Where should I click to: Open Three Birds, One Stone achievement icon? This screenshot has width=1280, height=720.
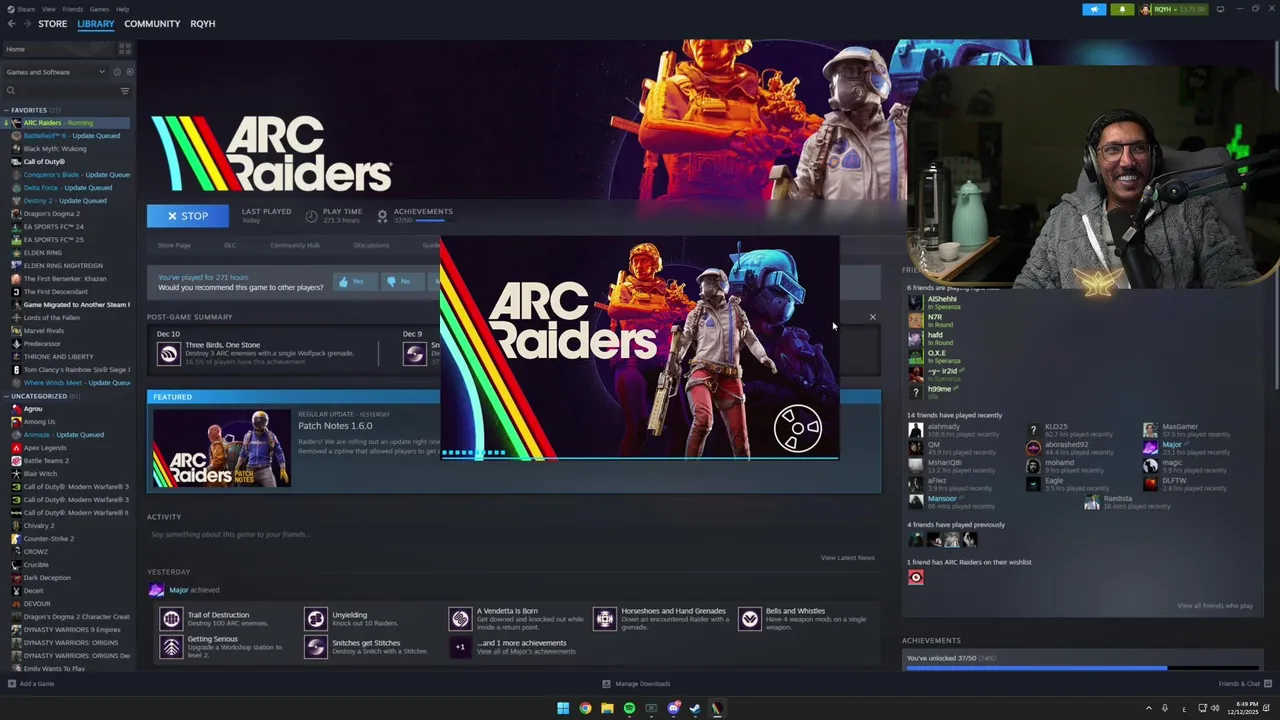pyautogui.click(x=168, y=353)
